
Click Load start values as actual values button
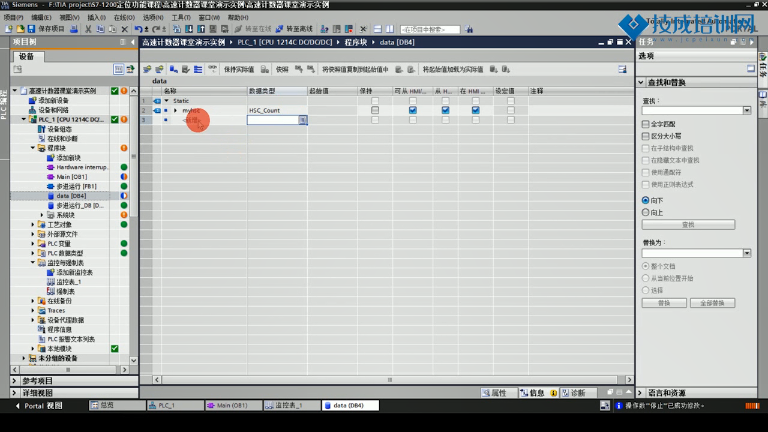tap(453, 70)
